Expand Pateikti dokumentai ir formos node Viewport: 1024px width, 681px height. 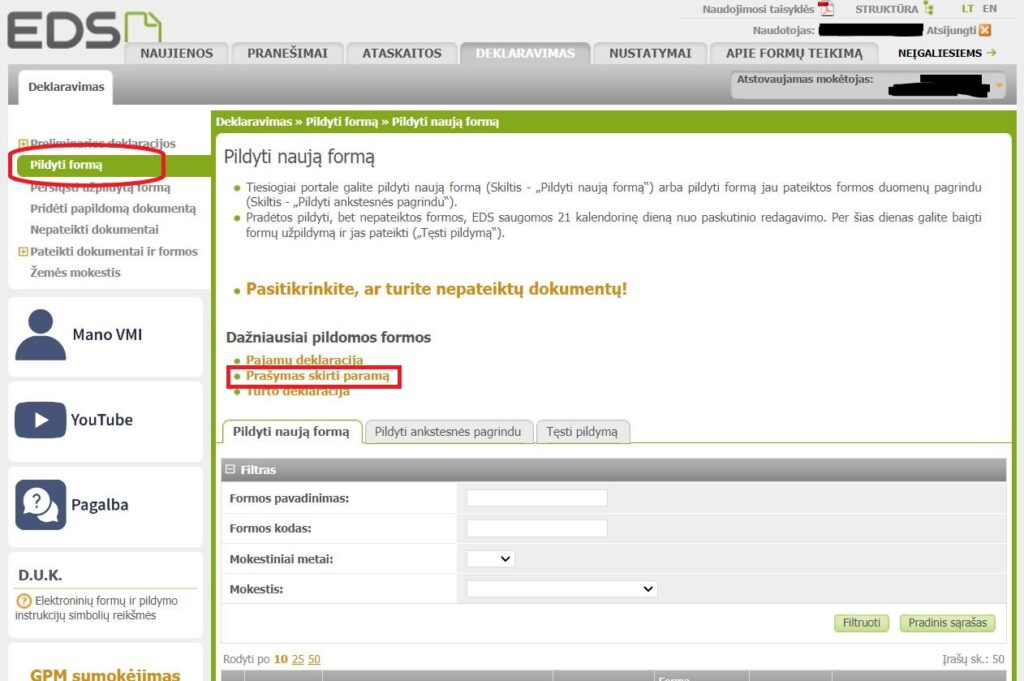(23, 252)
